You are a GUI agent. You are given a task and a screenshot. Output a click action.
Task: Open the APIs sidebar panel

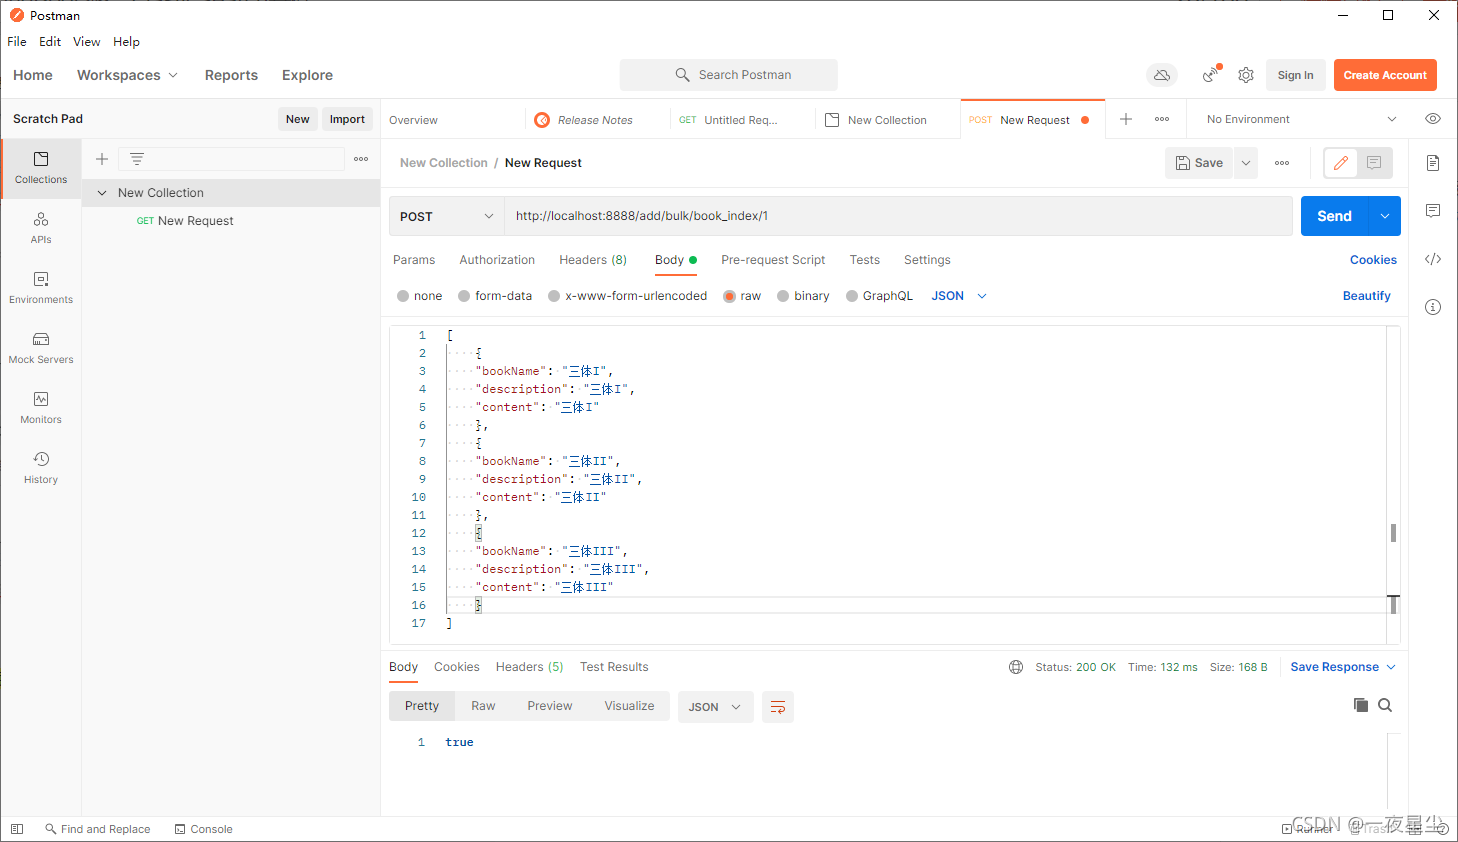pyautogui.click(x=41, y=228)
